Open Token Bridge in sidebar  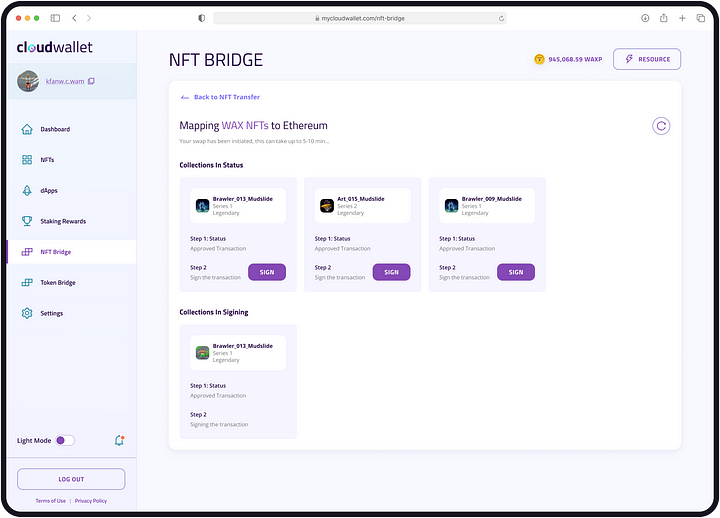pyautogui.click(x=72, y=282)
